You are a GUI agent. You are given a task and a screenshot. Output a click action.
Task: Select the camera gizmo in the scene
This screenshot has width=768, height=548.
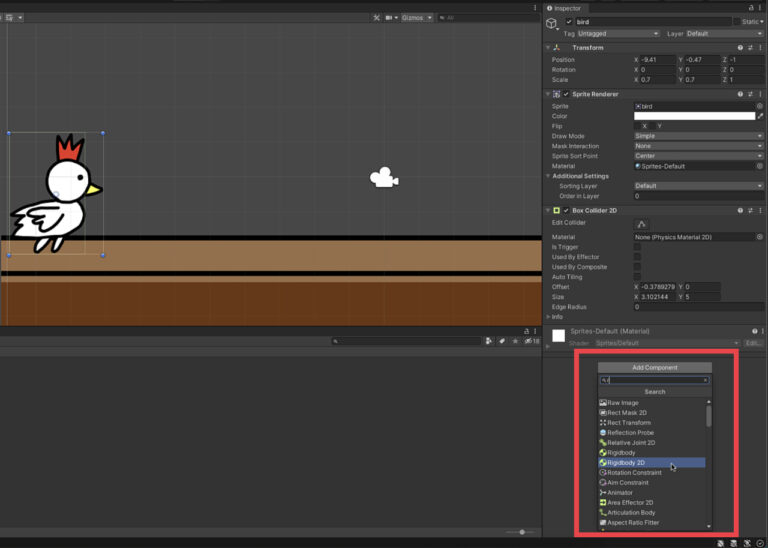(384, 177)
